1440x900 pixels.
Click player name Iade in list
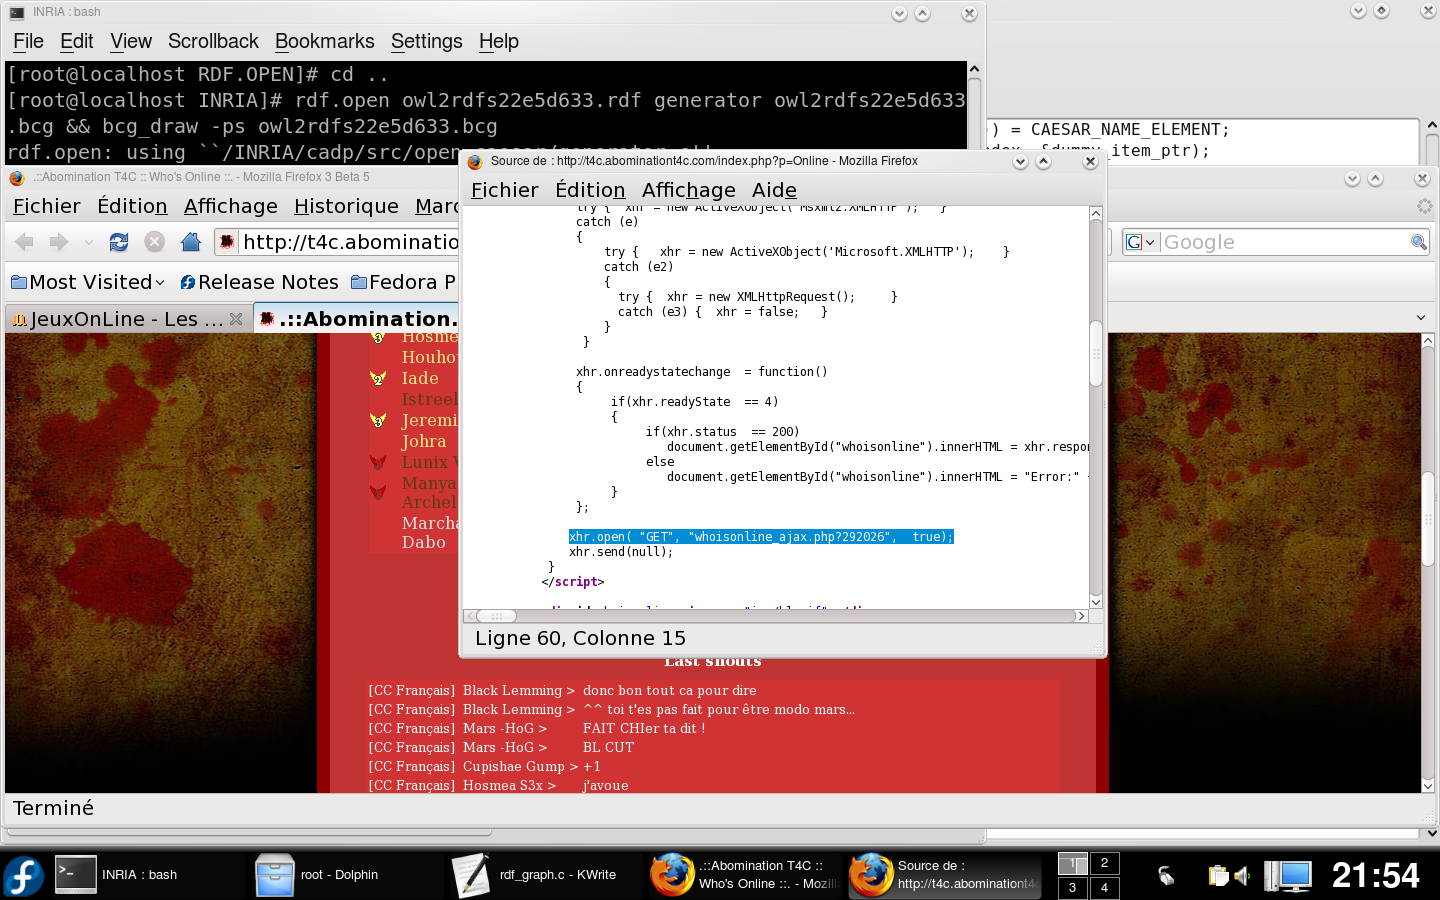tap(420, 378)
